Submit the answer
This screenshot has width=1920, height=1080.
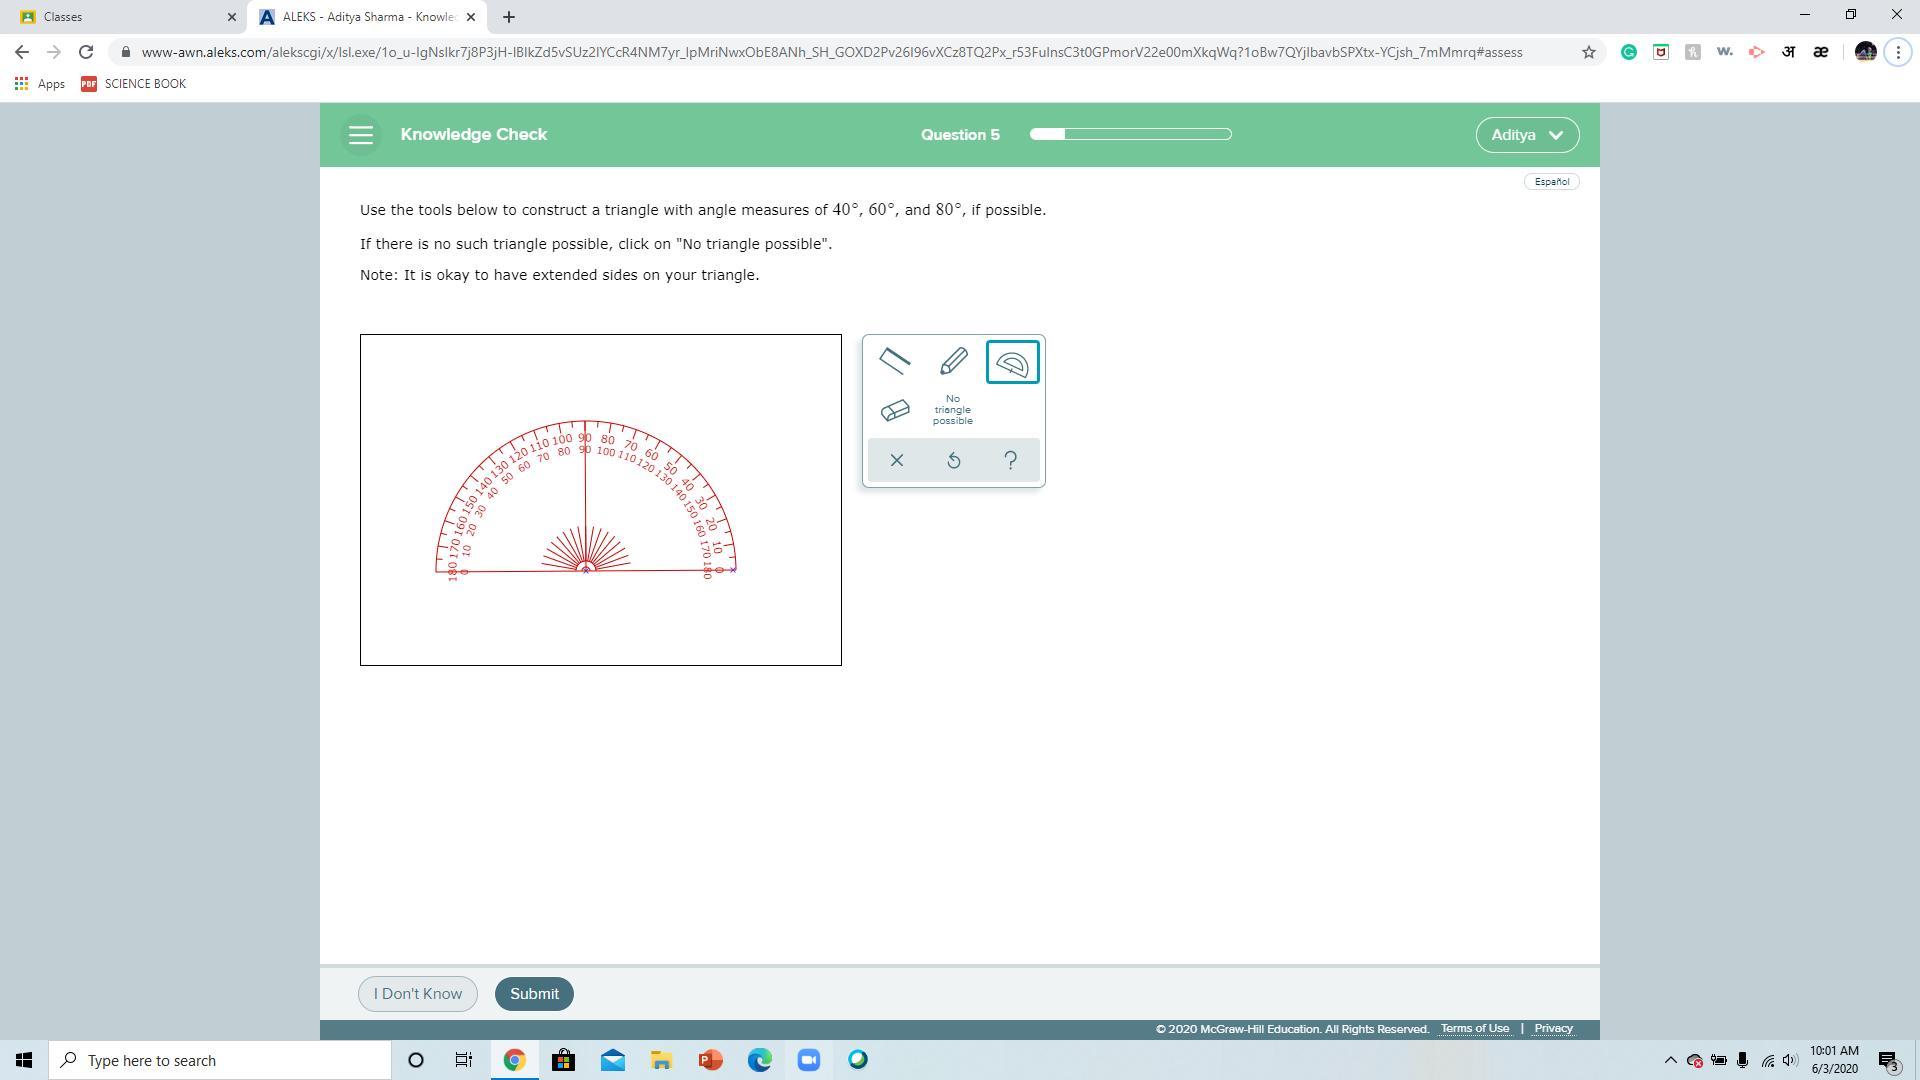click(x=534, y=994)
